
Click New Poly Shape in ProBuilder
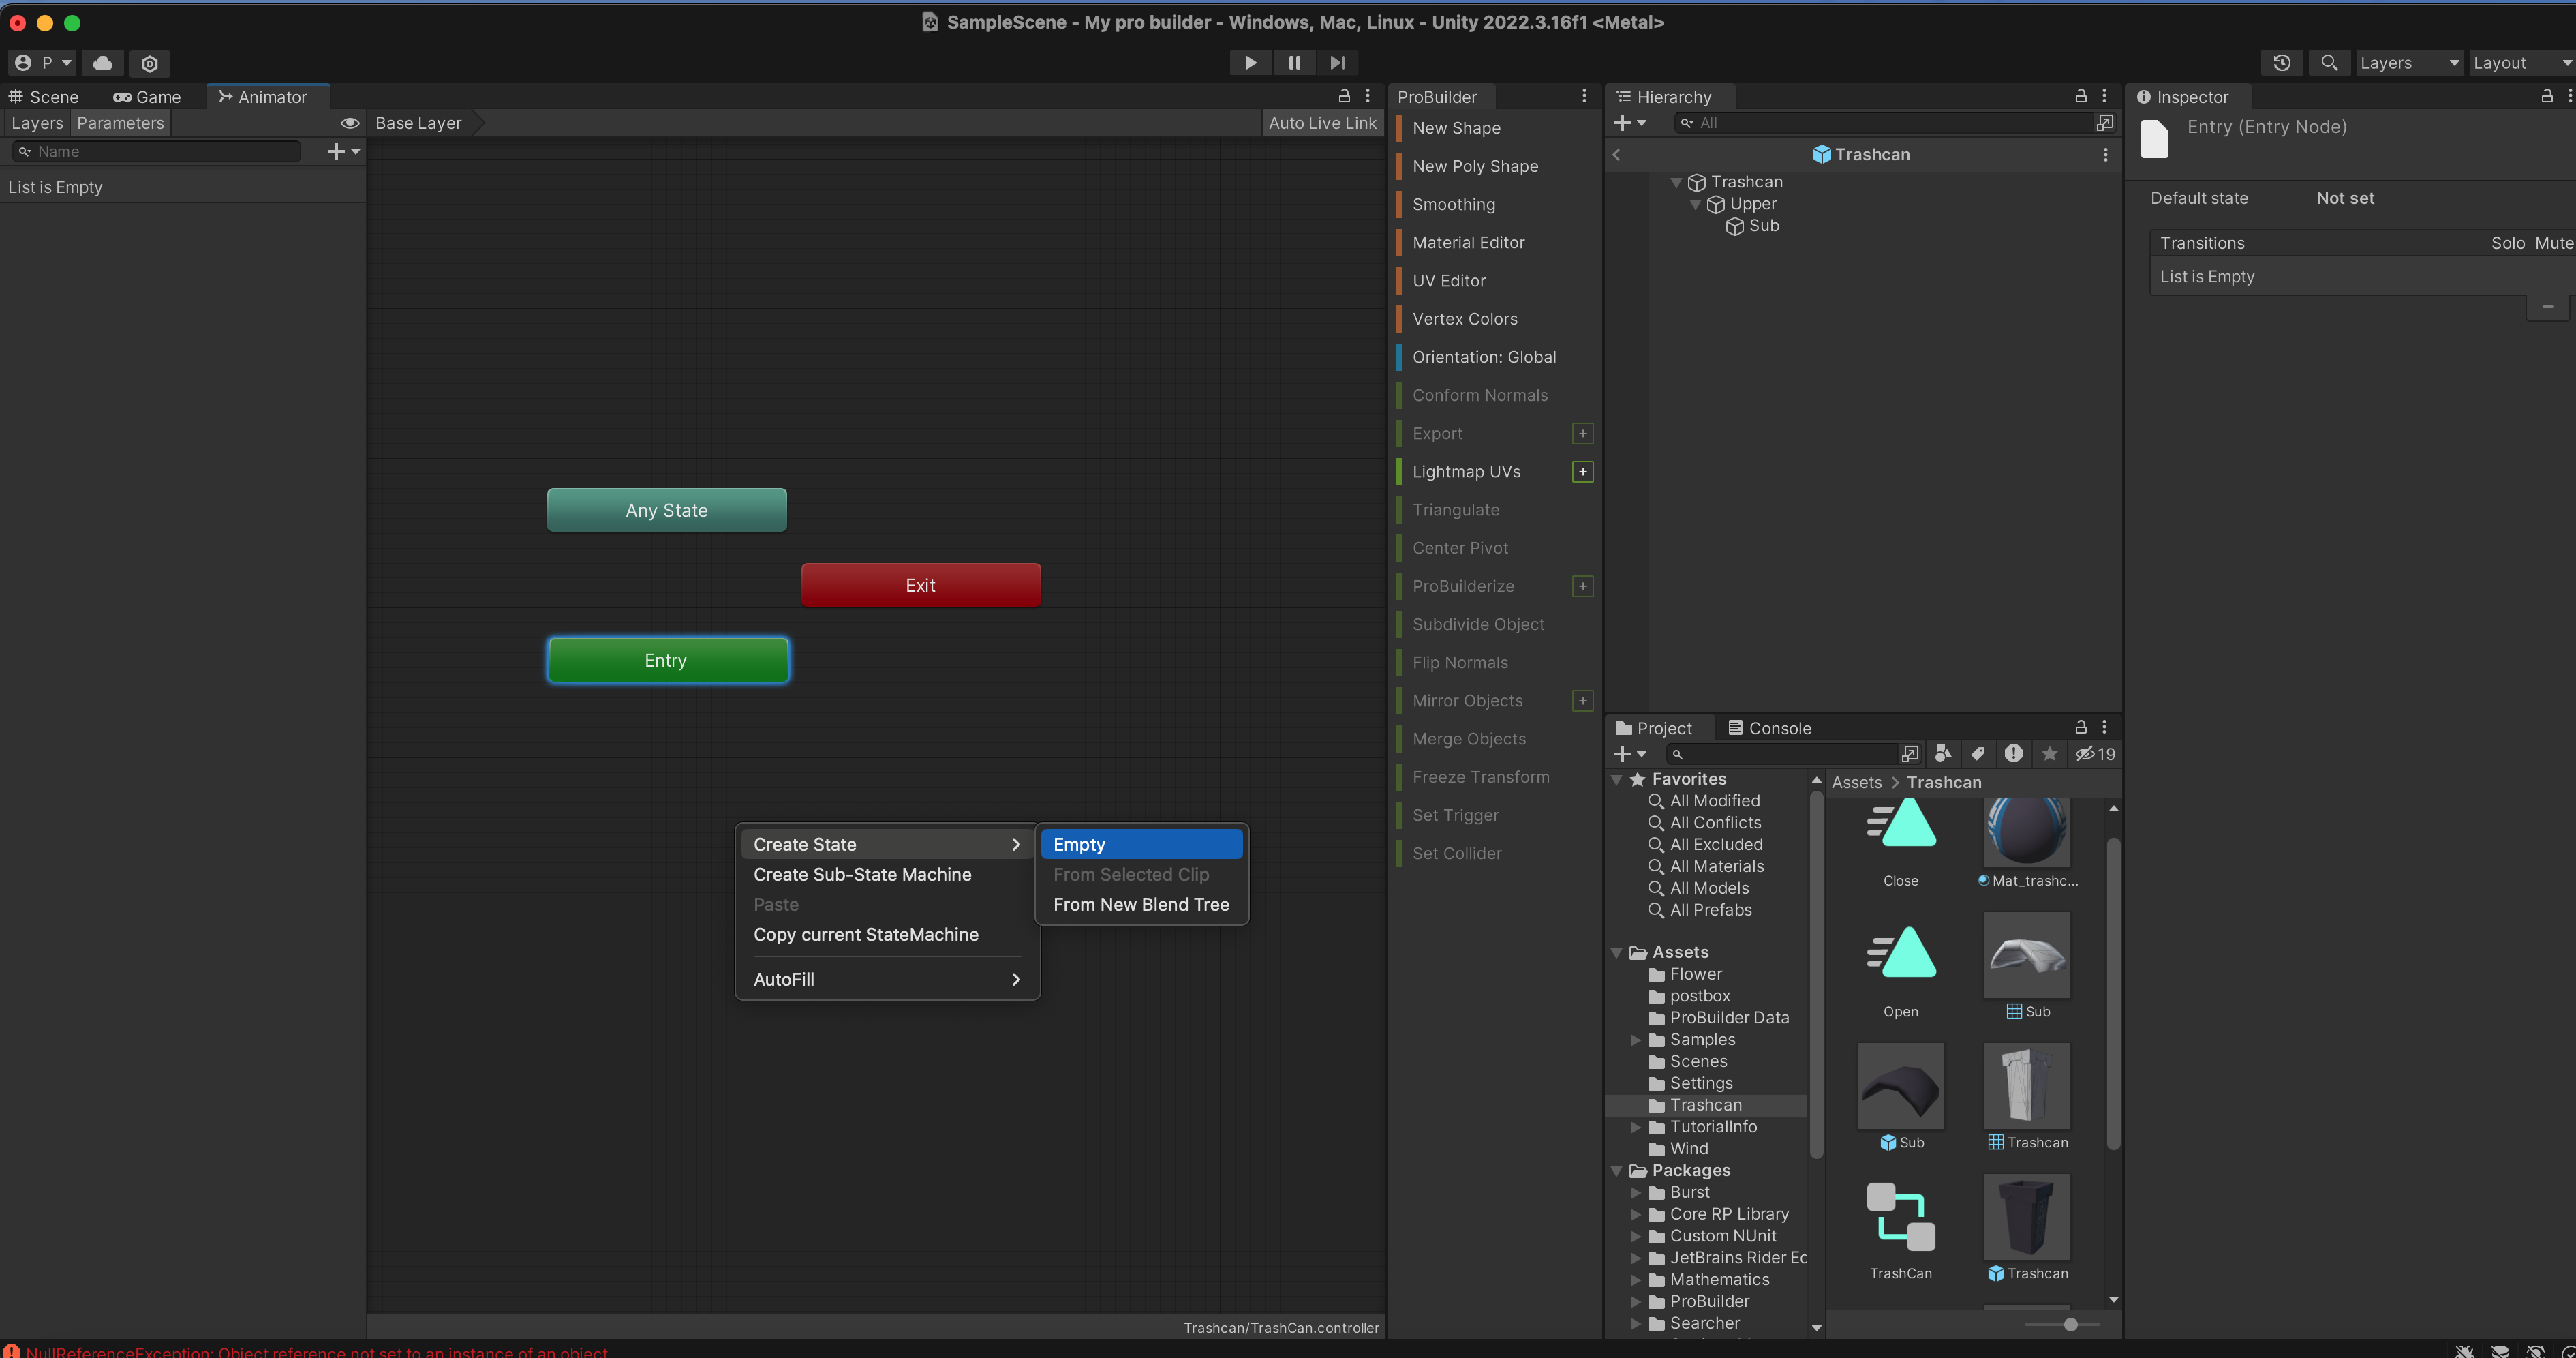click(1475, 166)
